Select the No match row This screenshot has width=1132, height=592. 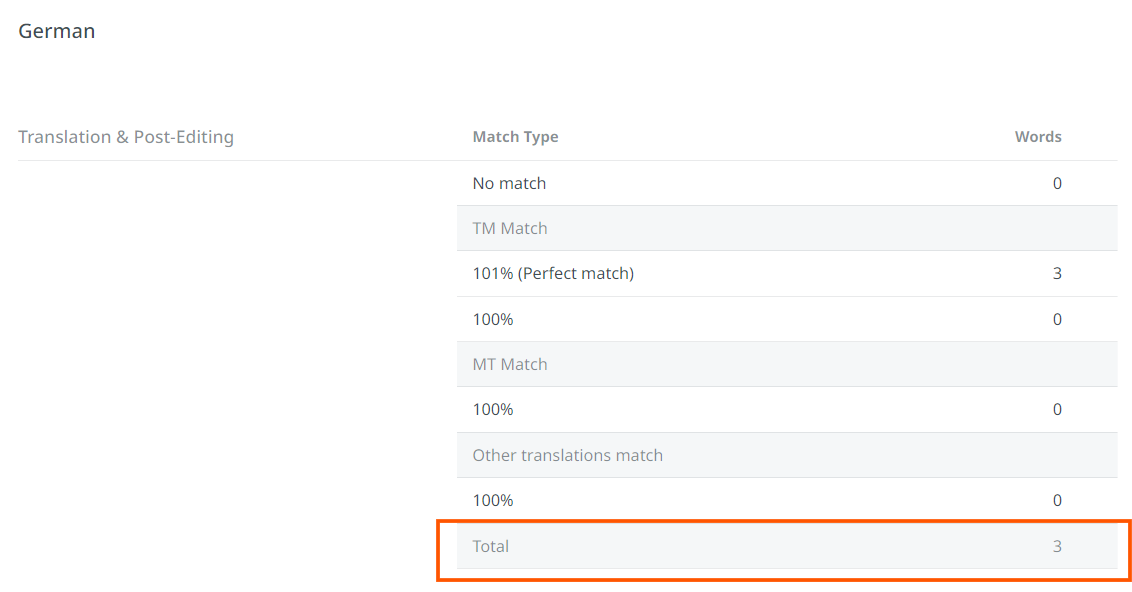tap(787, 183)
